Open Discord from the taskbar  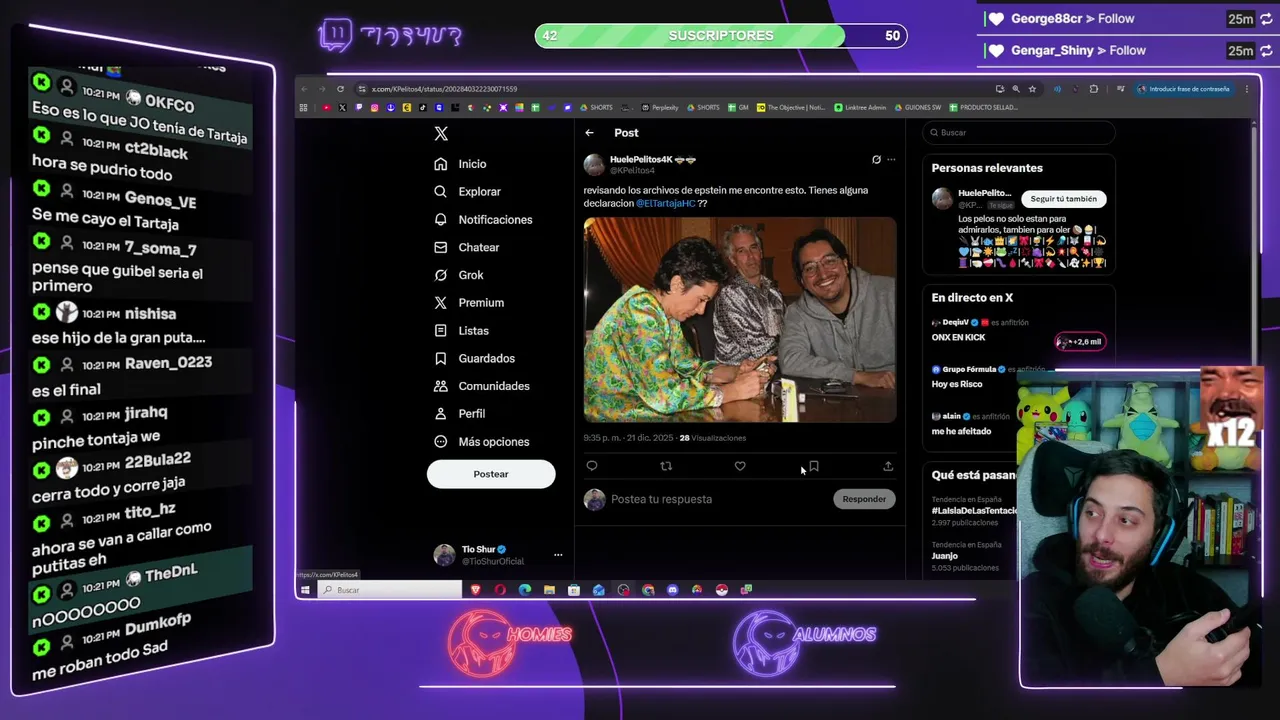click(672, 590)
